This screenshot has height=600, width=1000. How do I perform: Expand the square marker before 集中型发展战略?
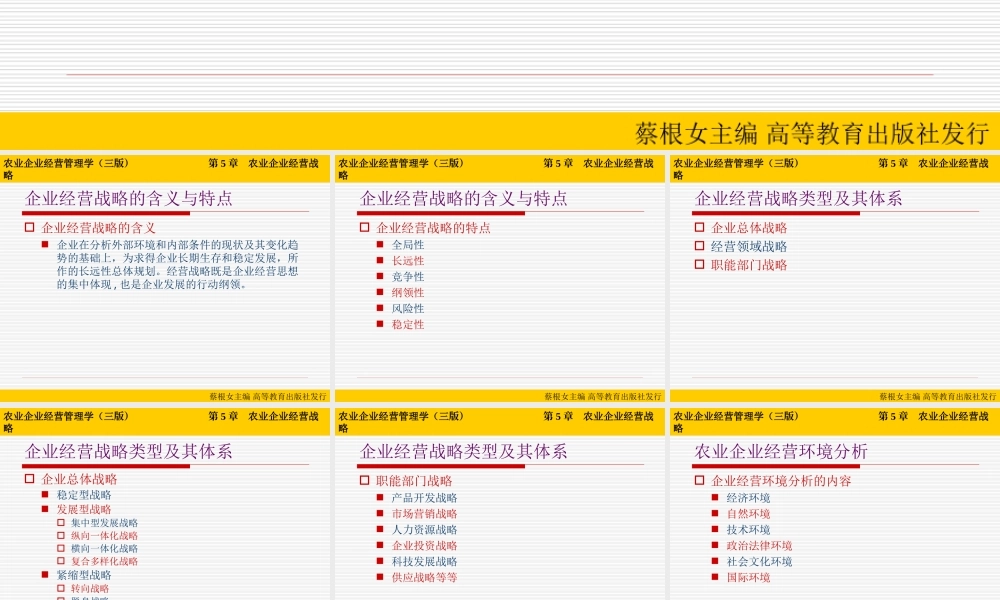[x=60, y=522]
